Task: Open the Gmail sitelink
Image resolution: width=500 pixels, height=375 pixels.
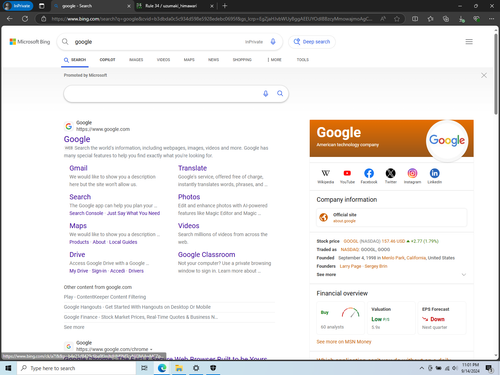Action: pyautogui.click(x=78, y=168)
